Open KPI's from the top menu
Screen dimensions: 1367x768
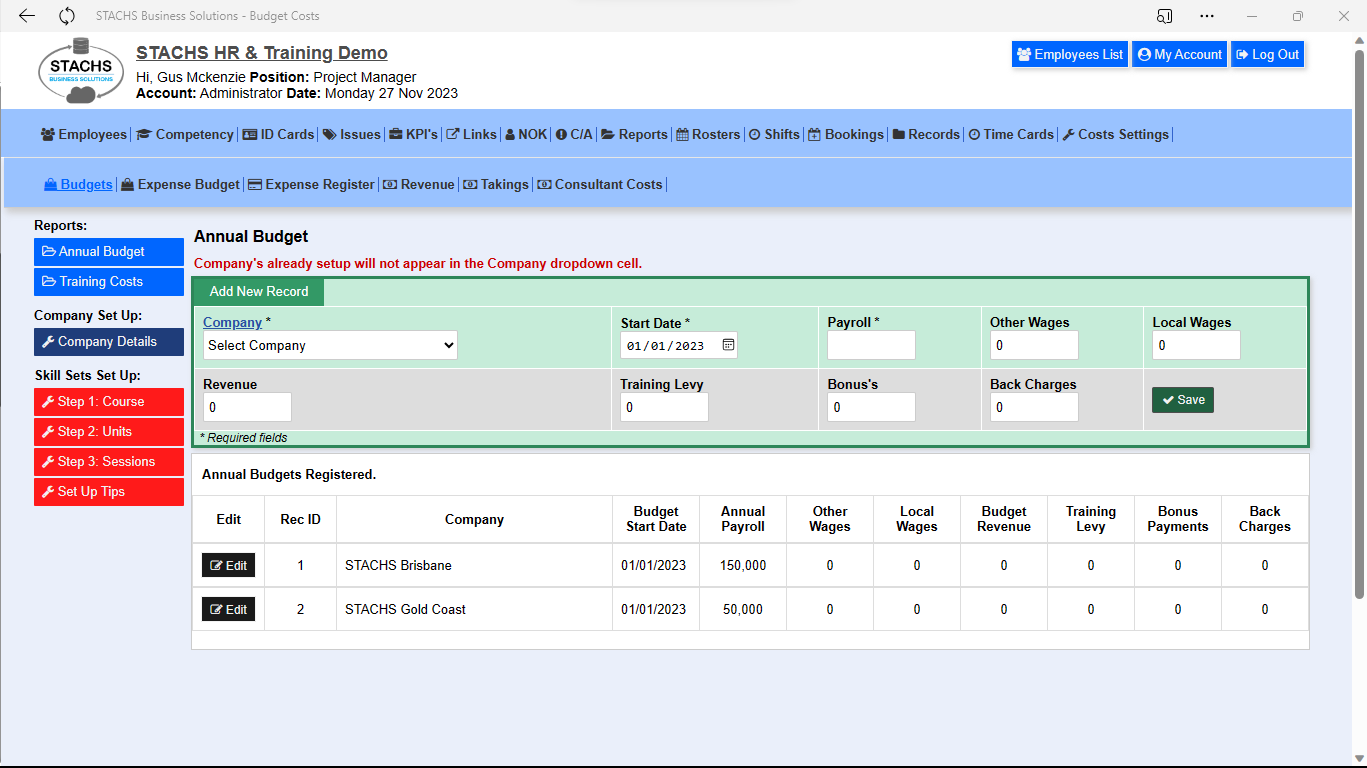click(414, 134)
